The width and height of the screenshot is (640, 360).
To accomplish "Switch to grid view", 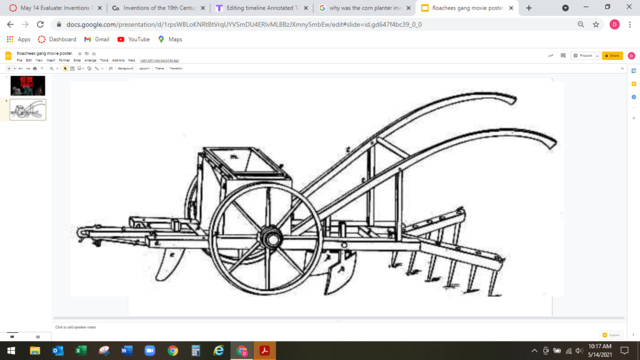I will coord(38,337).
